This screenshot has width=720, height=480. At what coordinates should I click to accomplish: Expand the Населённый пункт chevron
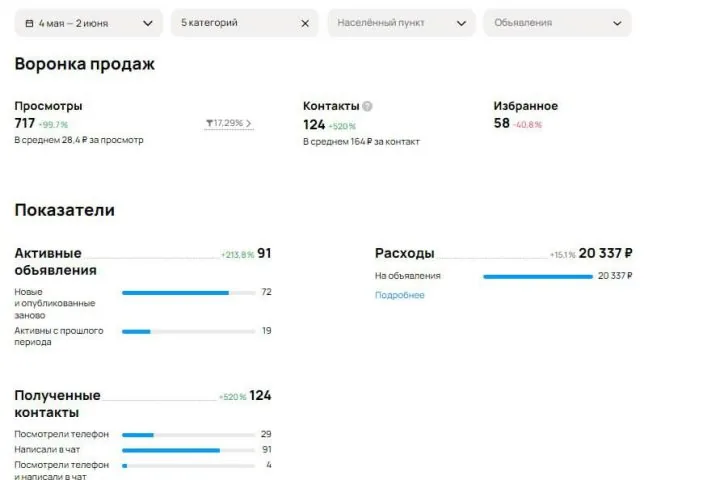click(x=461, y=23)
